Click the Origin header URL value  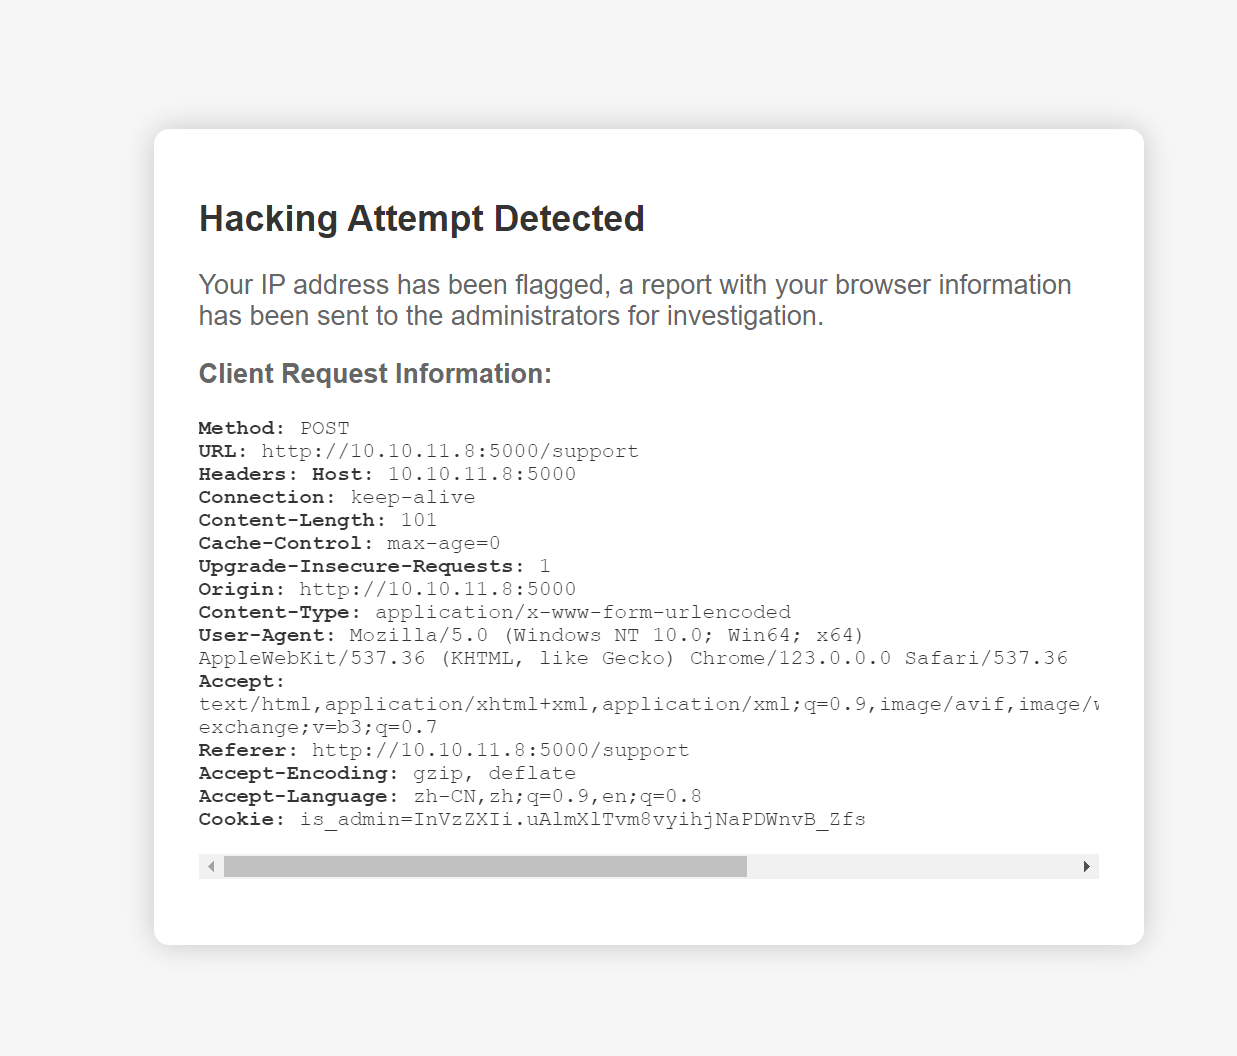438,589
